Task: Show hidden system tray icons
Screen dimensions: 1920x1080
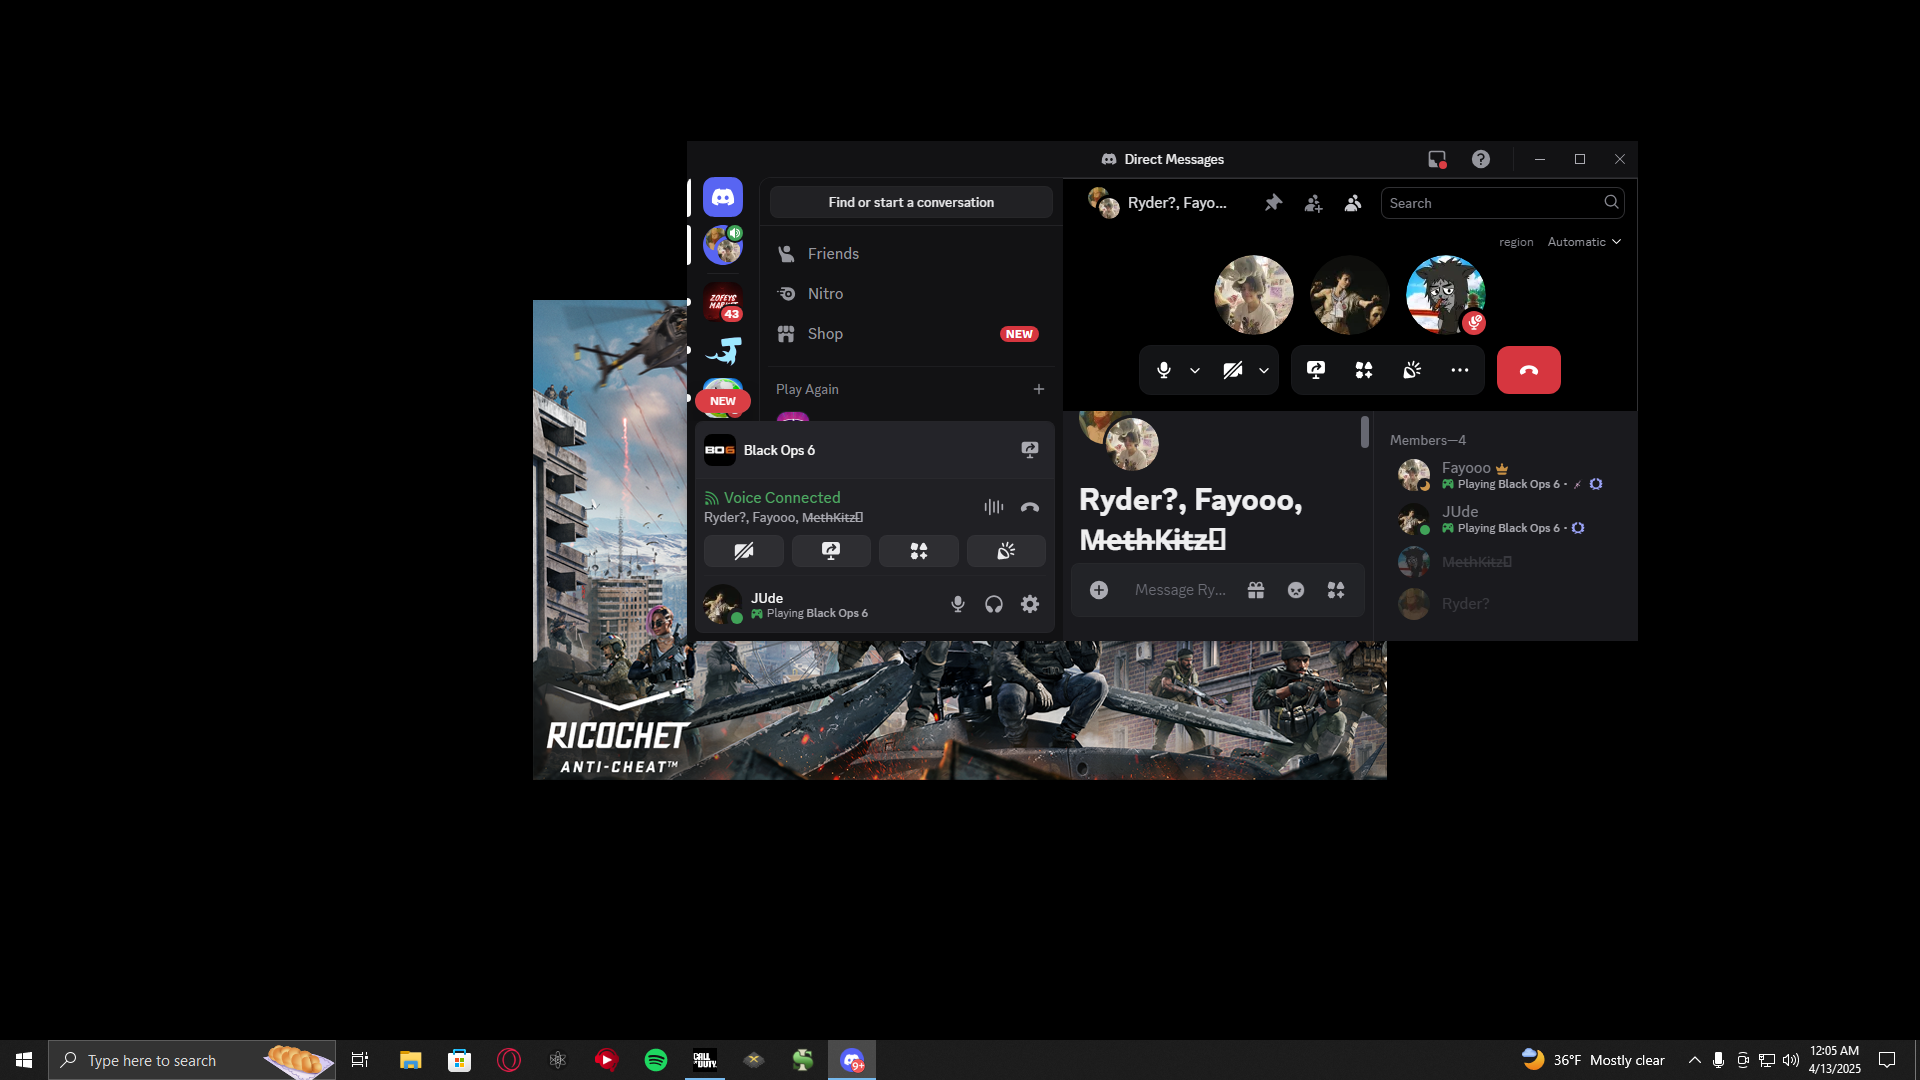Action: pyautogui.click(x=1694, y=1060)
